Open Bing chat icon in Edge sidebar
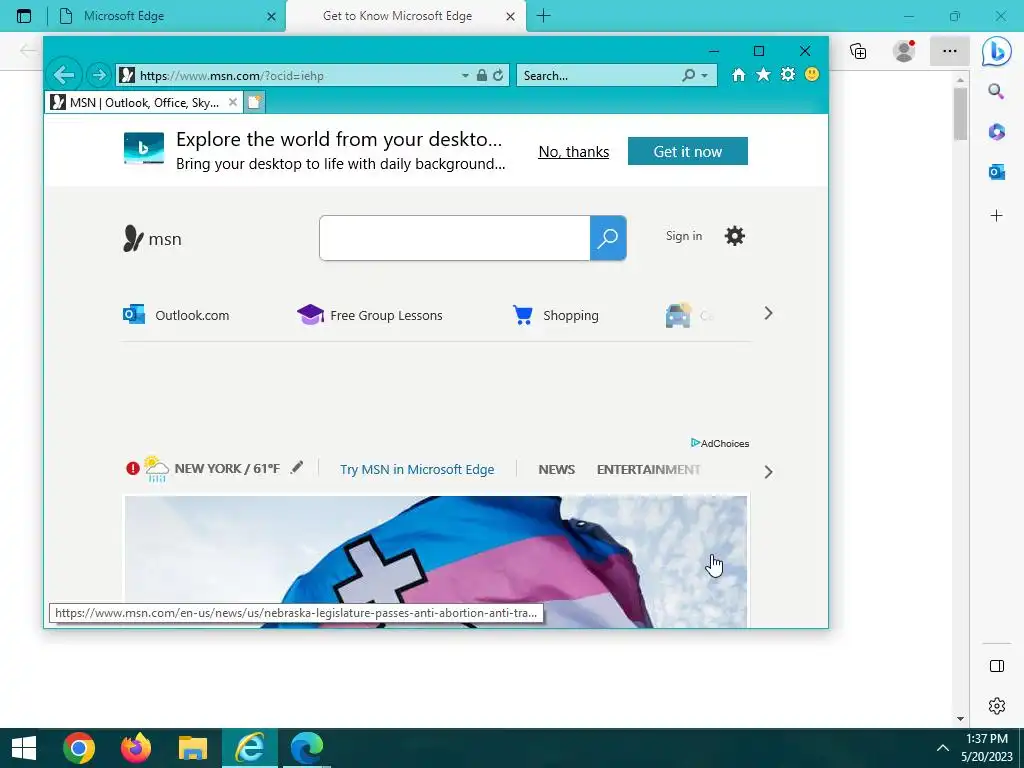The image size is (1024, 768). (997, 52)
